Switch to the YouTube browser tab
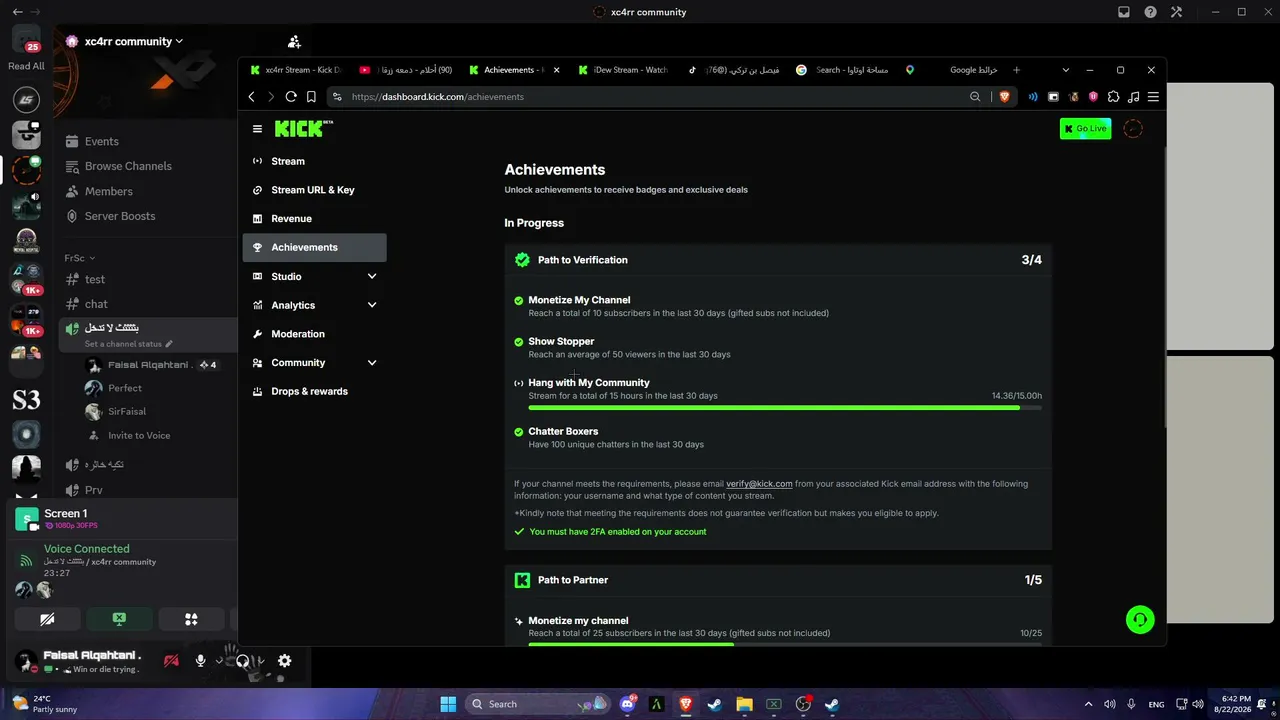The height and width of the screenshot is (720, 1280). (x=405, y=70)
